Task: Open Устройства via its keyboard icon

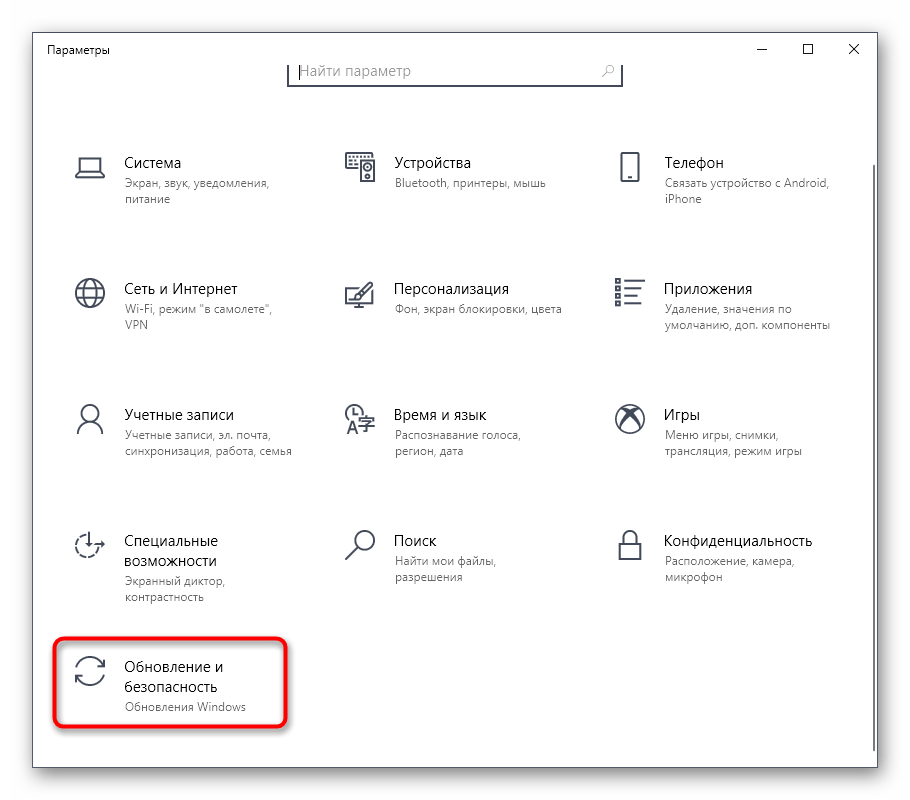Action: pos(359,167)
